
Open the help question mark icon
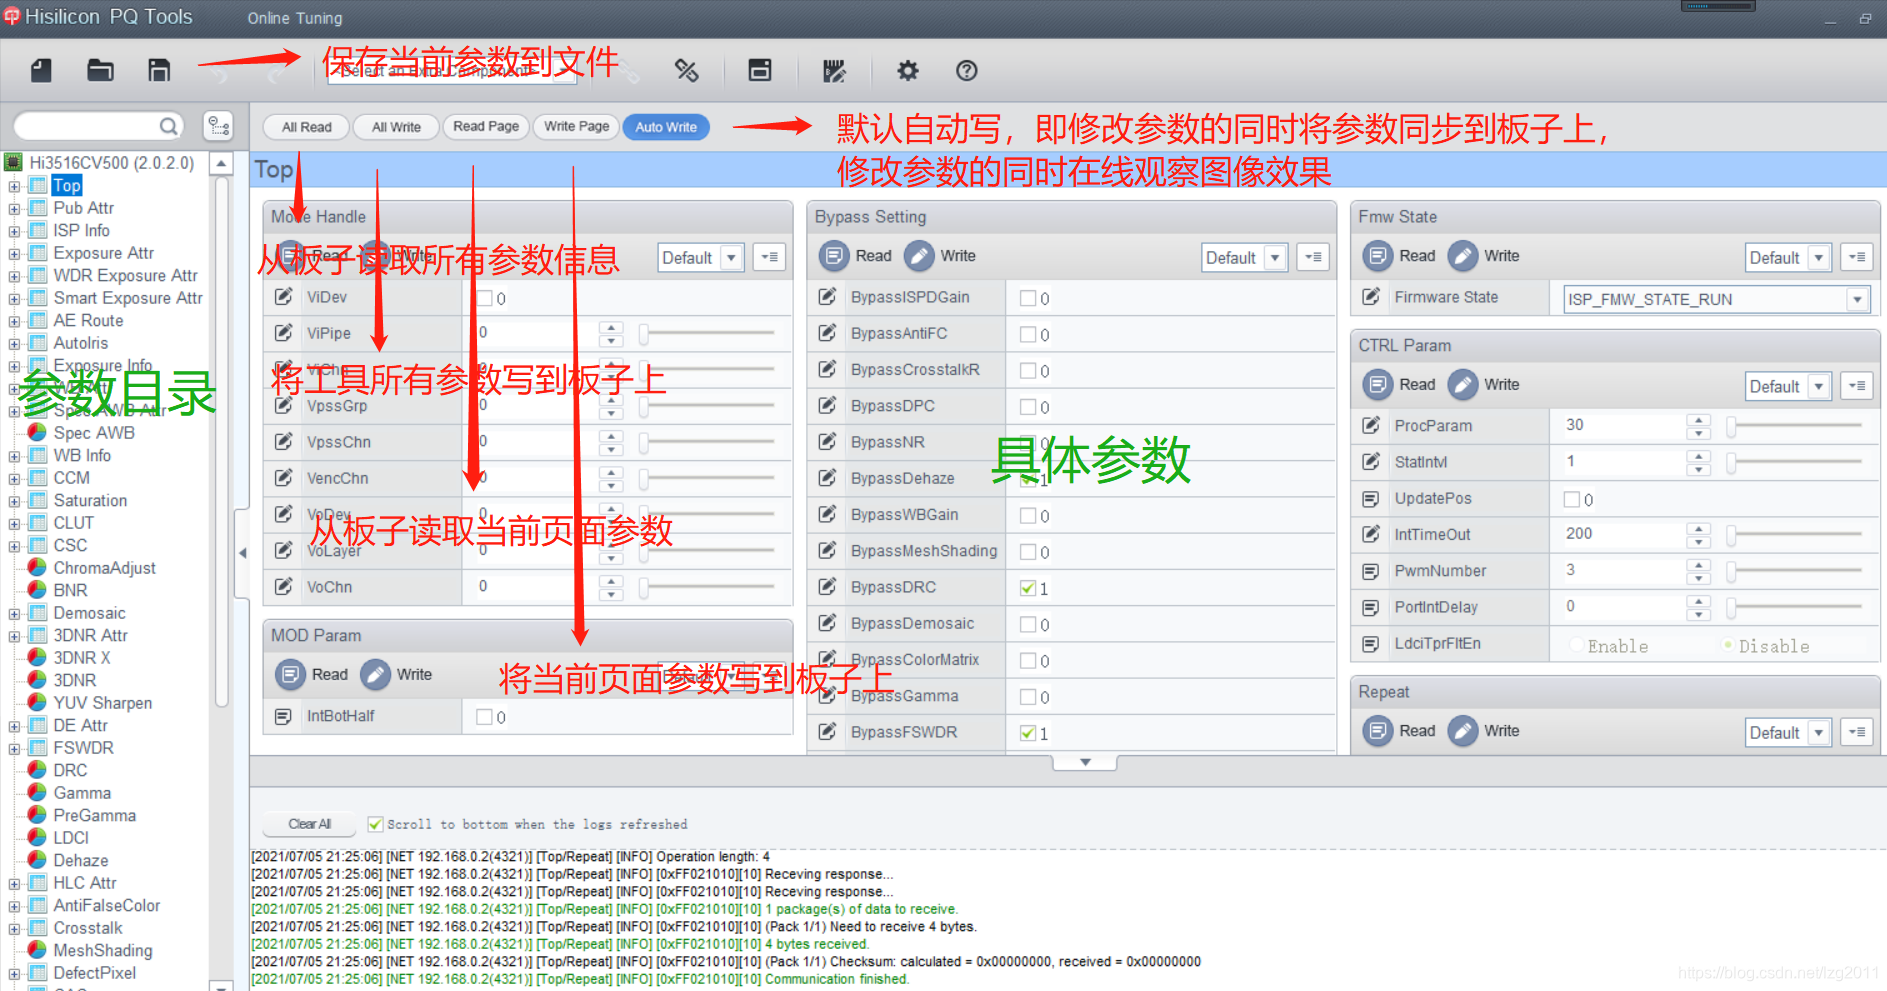coord(966,70)
